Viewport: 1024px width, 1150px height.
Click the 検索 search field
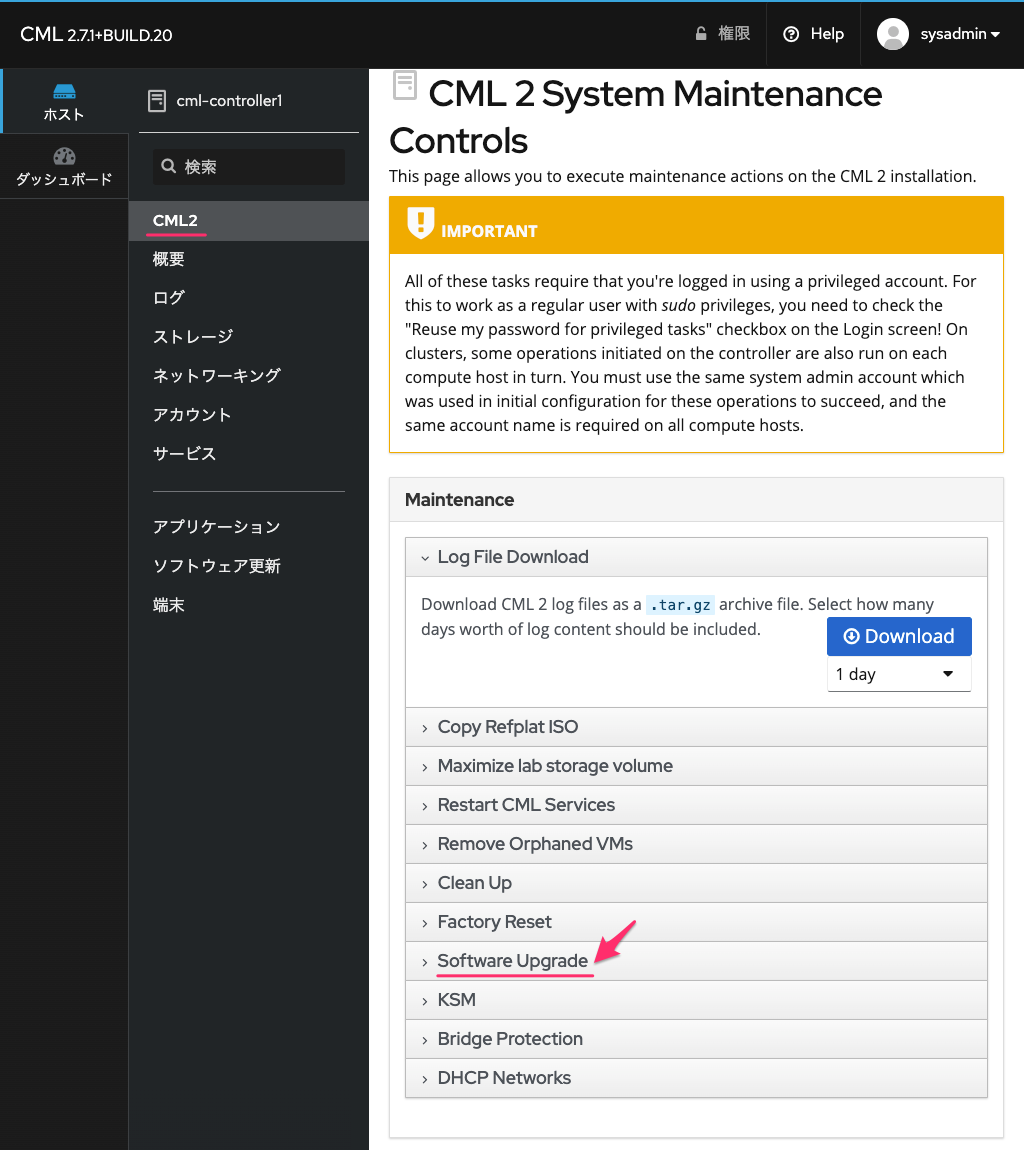pyautogui.click(x=249, y=166)
